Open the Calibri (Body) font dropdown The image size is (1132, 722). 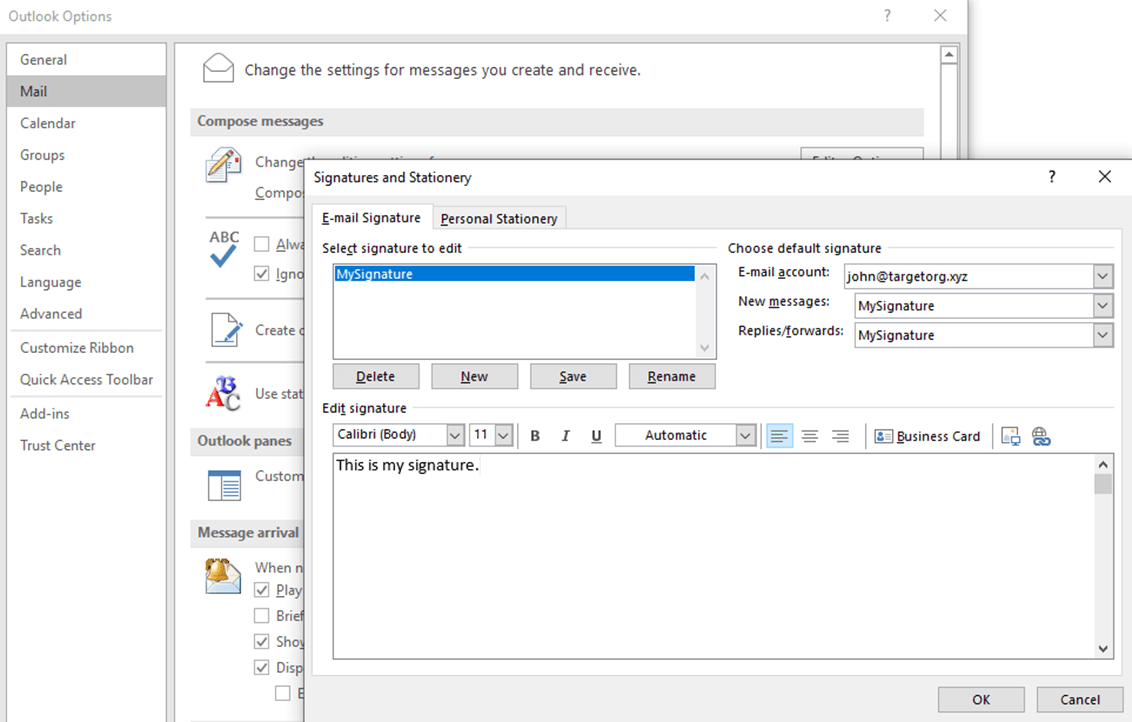point(455,435)
